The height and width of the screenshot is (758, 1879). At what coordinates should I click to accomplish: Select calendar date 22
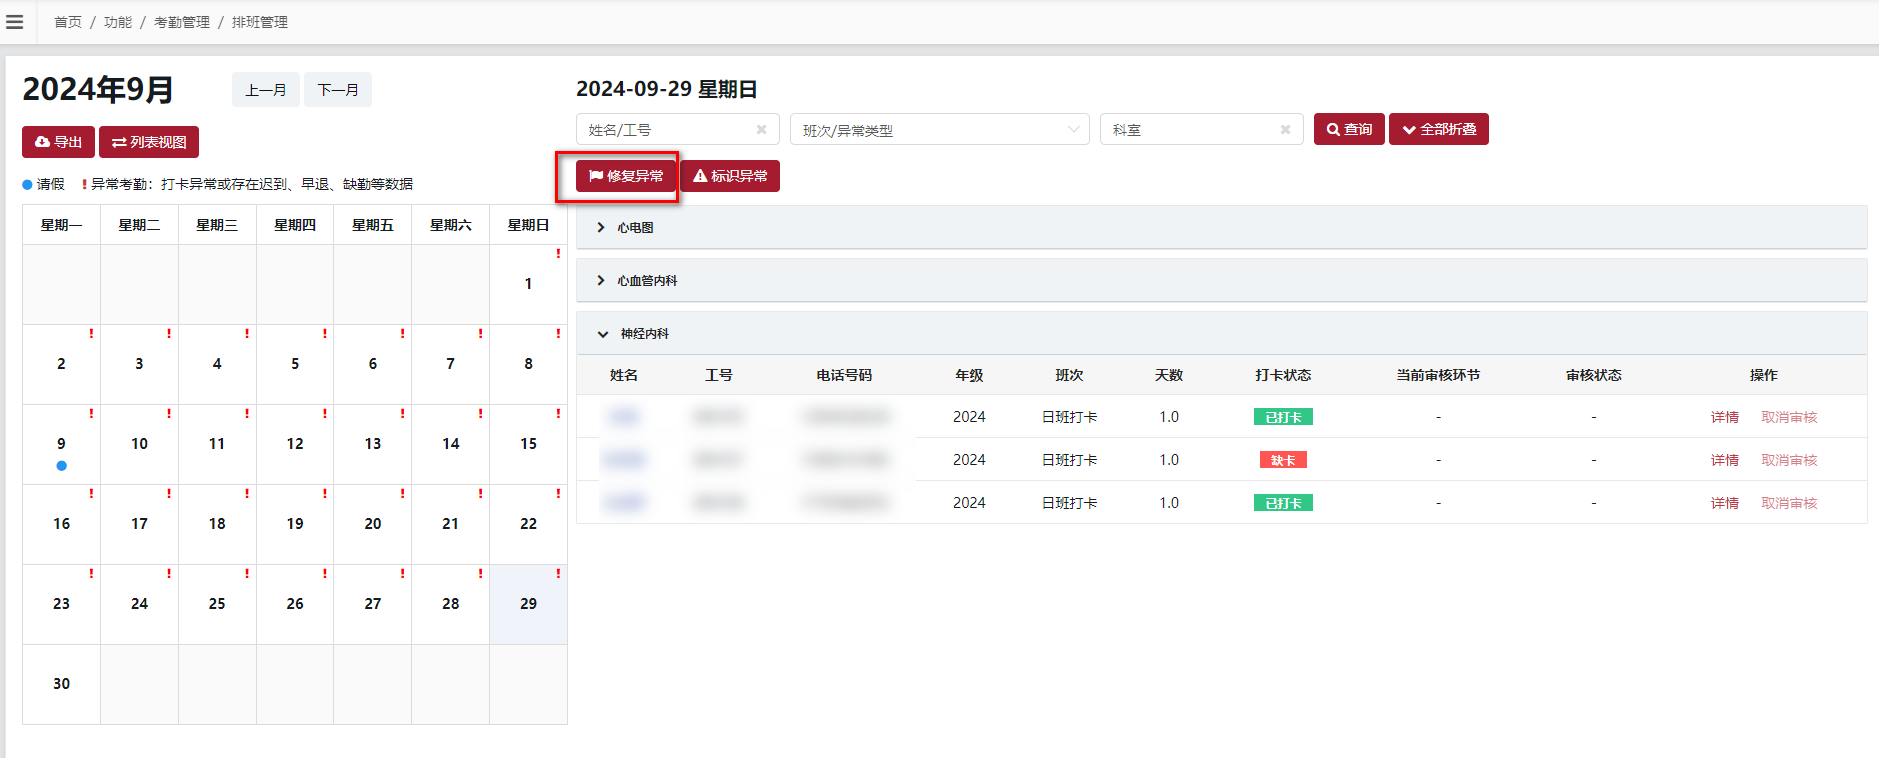[528, 524]
